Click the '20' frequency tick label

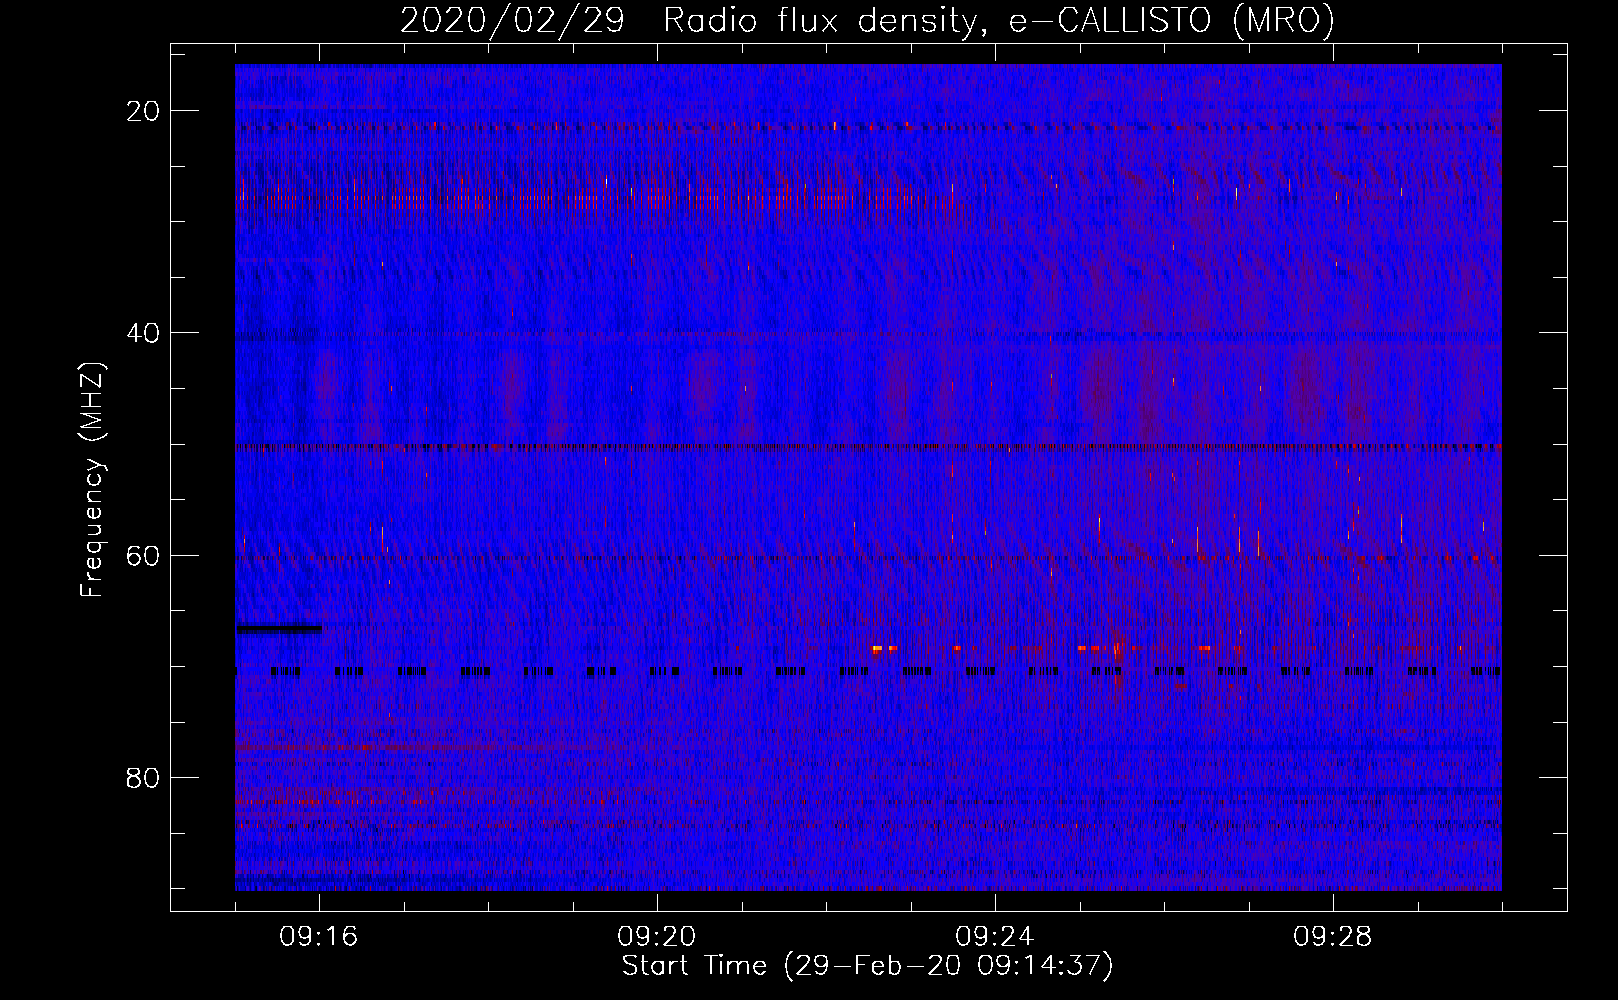[143, 110]
